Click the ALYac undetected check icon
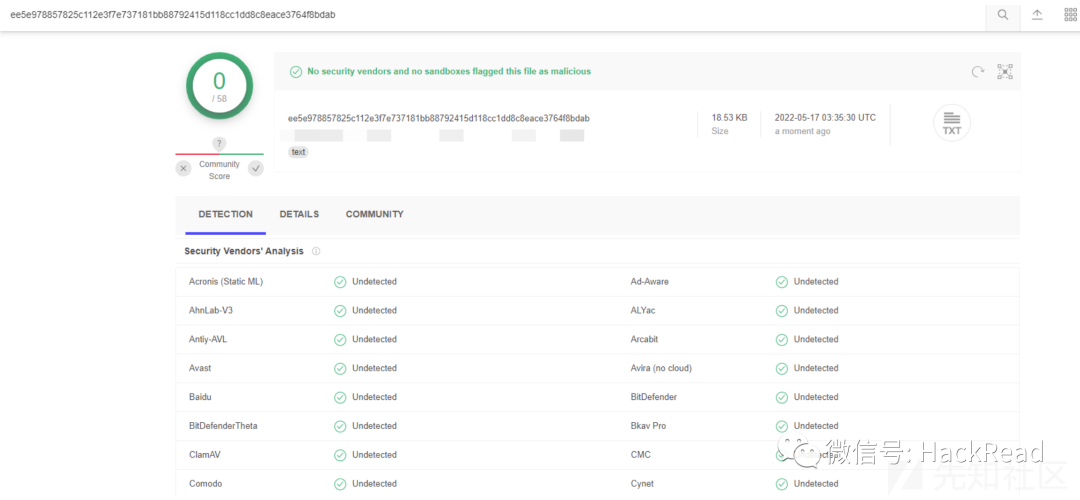The image size is (1080, 500). (782, 311)
